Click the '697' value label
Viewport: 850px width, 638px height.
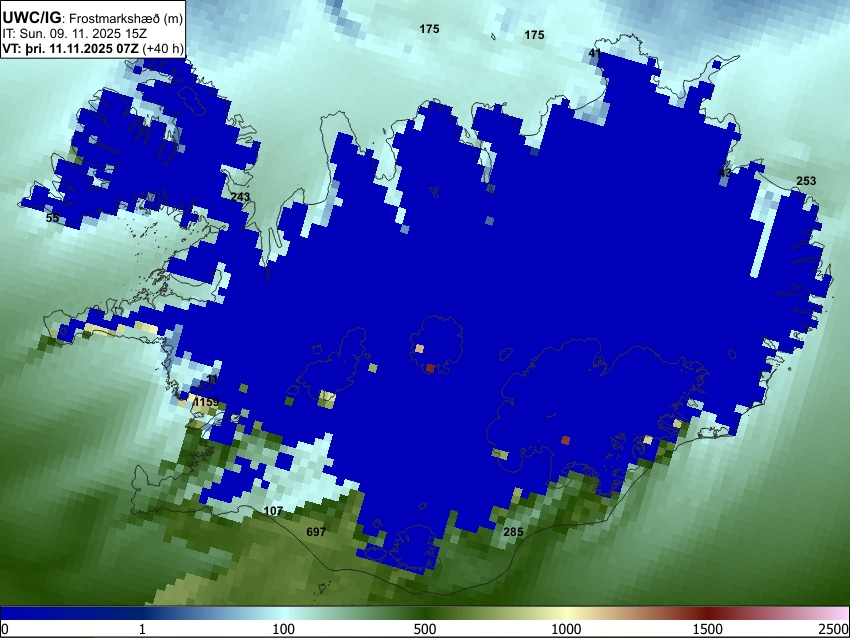coord(316,532)
